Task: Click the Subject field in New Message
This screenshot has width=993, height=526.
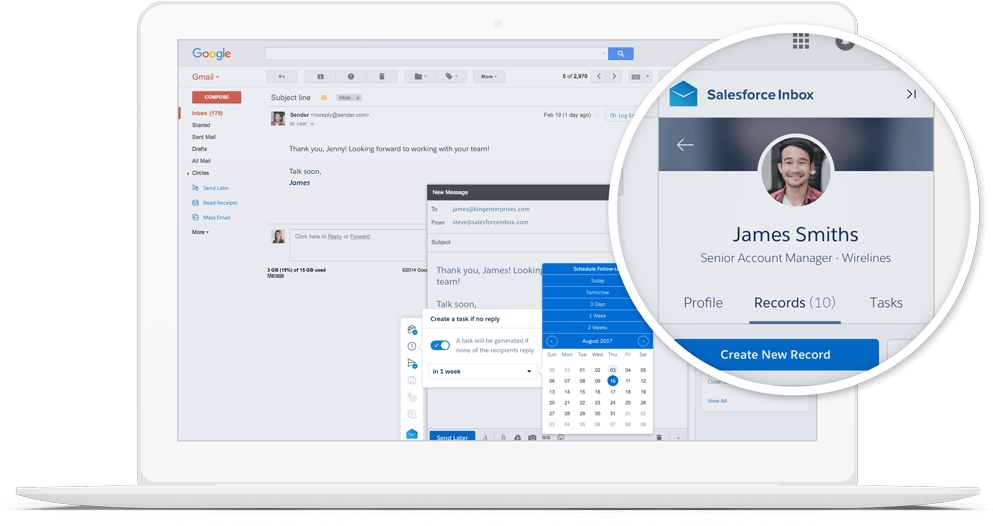Action: tap(519, 242)
